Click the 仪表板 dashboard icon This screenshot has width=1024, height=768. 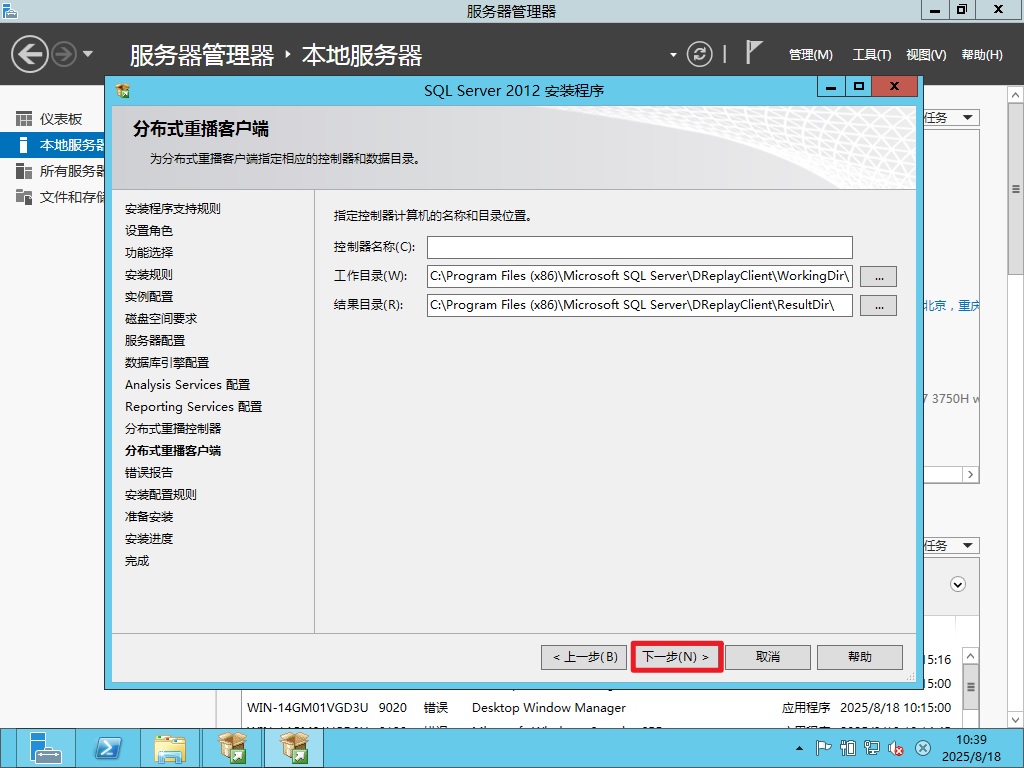click(x=24, y=119)
